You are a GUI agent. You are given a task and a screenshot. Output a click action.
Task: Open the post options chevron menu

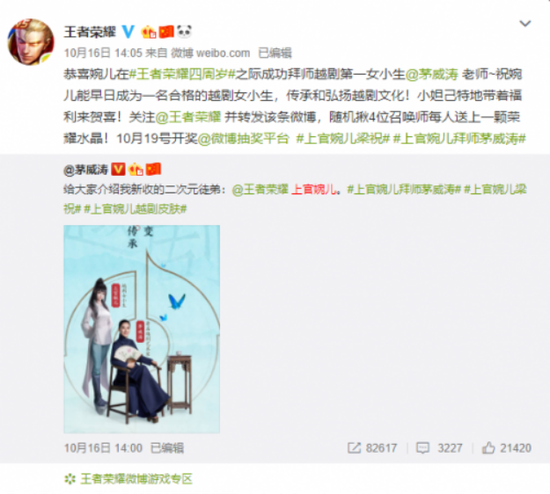tap(525, 24)
